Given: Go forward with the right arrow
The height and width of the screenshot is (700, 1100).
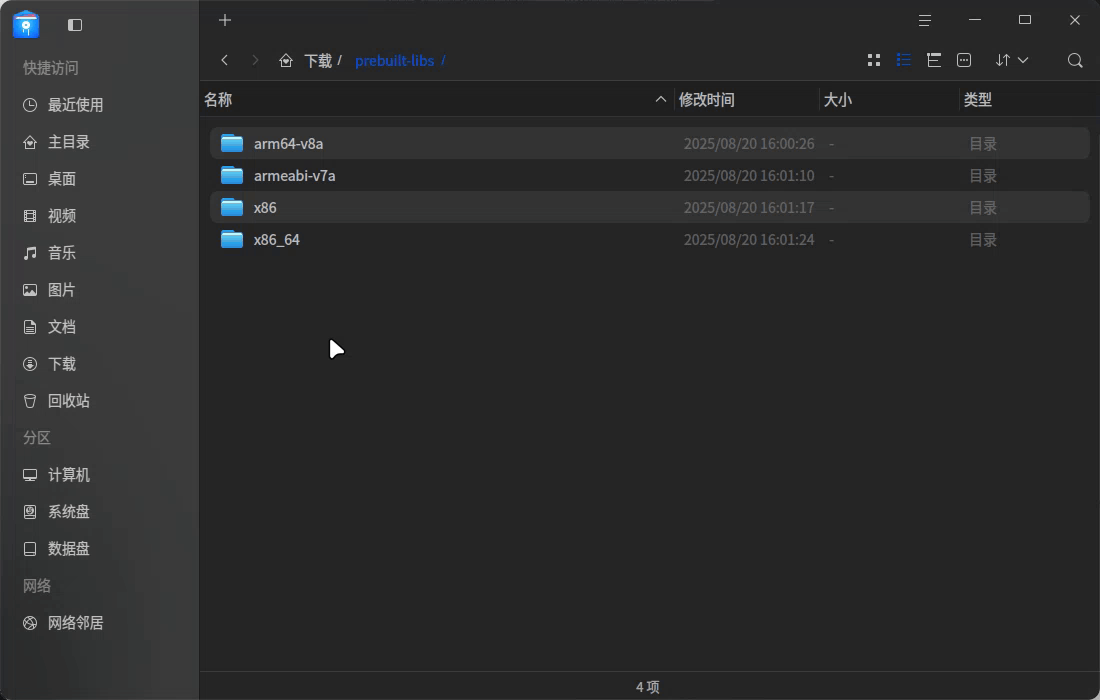Looking at the screenshot, I should [255, 60].
